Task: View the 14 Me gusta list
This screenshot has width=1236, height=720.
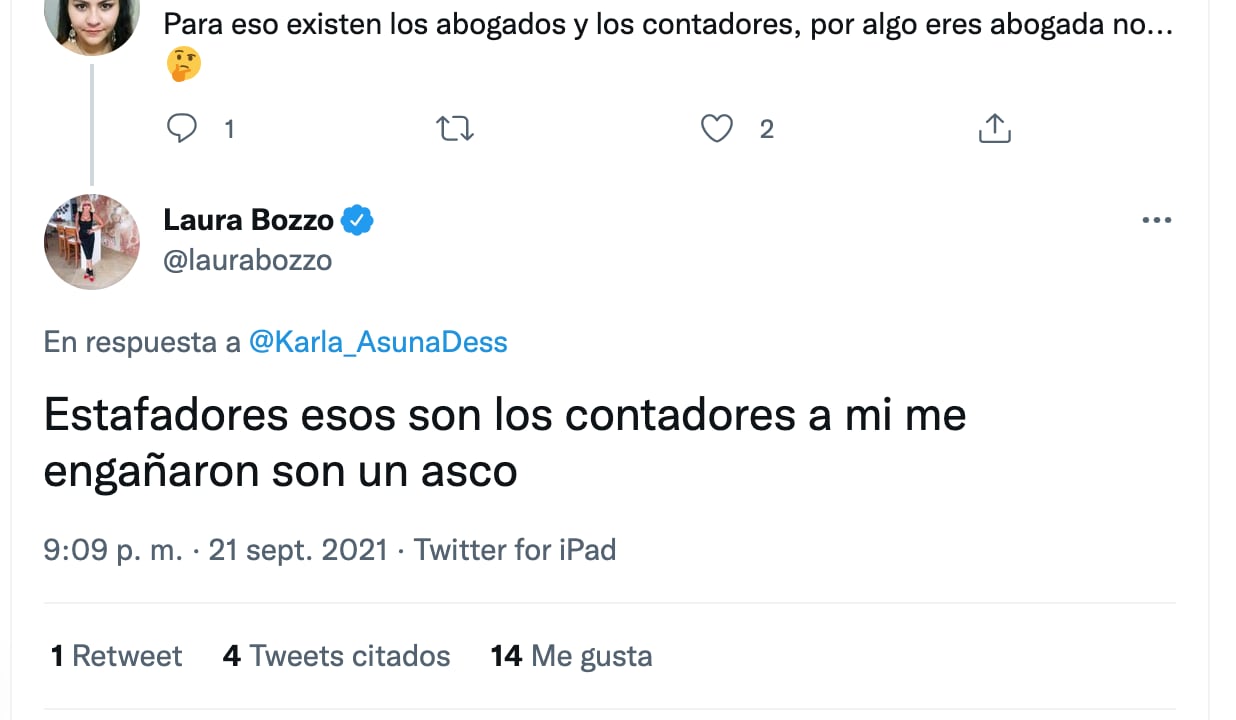Action: [x=570, y=655]
